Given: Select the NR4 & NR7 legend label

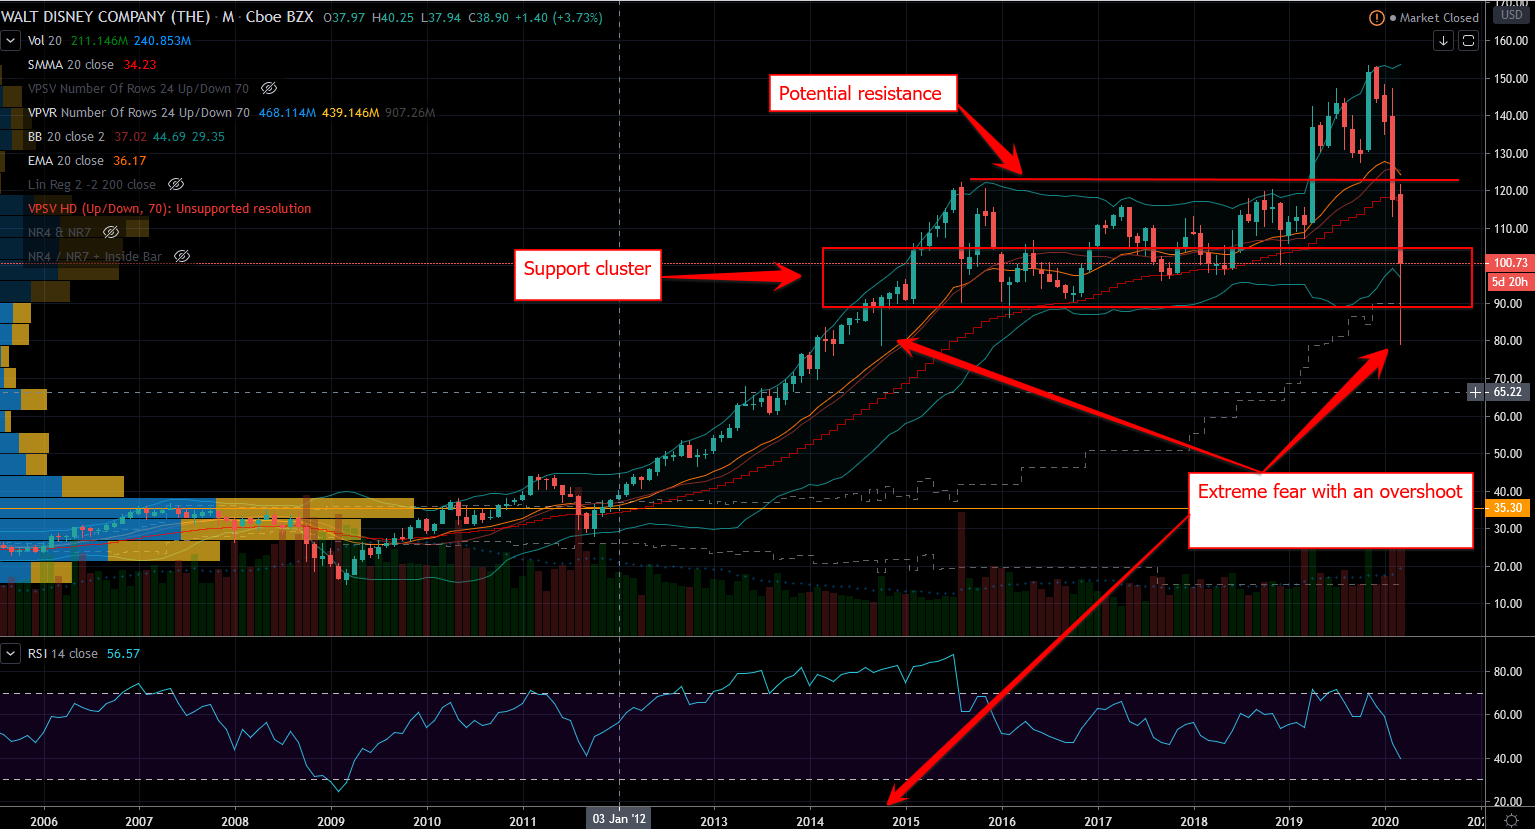Looking at the screenshot, I should [x=60, y=233].
